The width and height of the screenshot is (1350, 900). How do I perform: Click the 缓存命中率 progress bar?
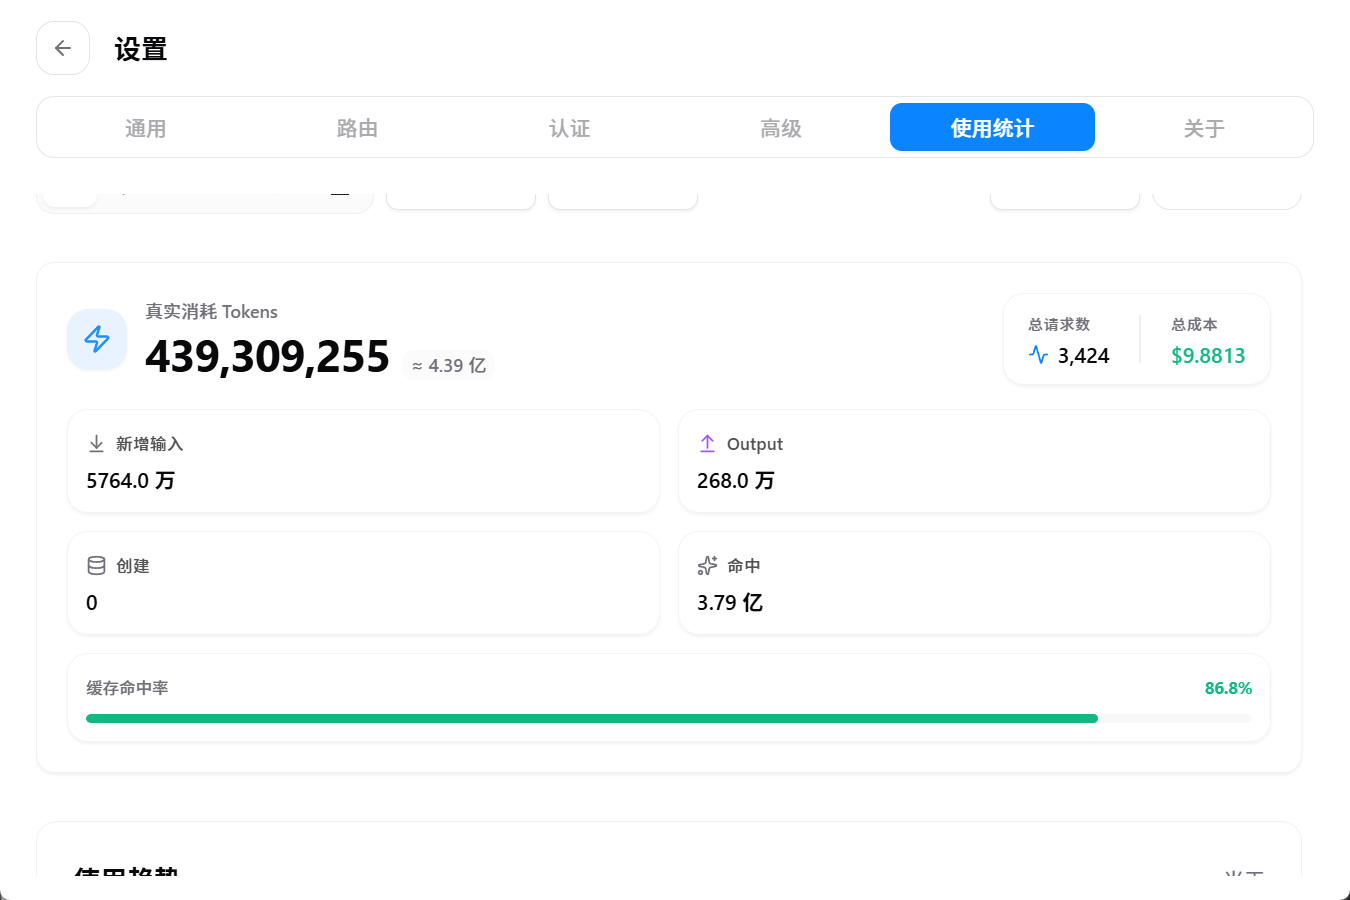[669, 718]
